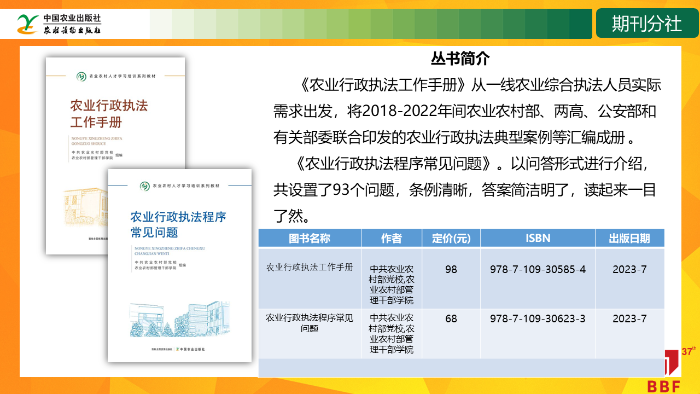
Task: Click the 期刊分社 green label
Action: tap(647, 24)
